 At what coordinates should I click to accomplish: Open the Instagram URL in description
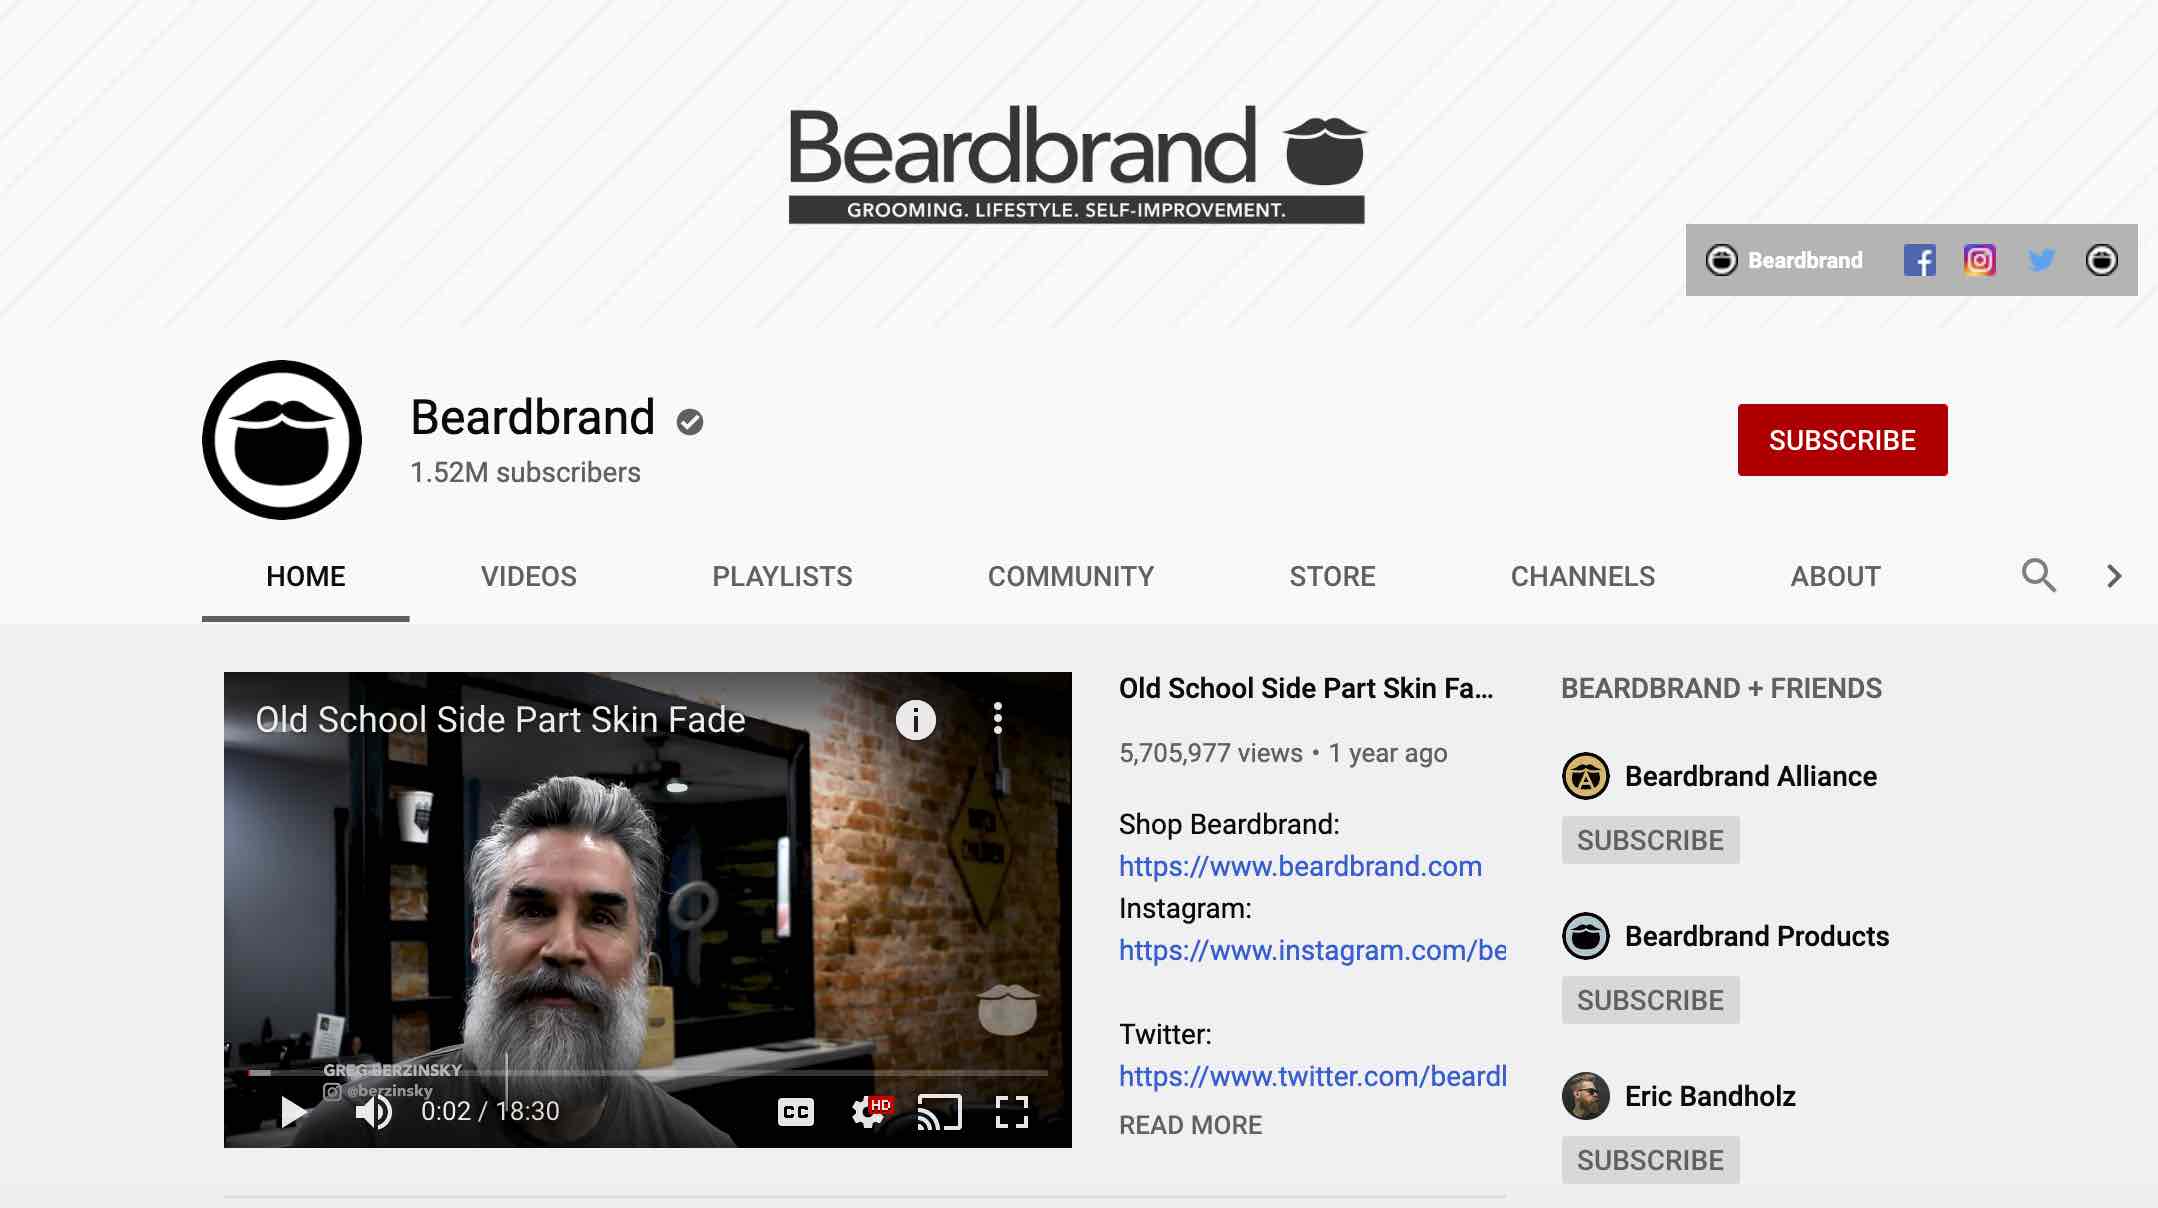(1312, 950)
